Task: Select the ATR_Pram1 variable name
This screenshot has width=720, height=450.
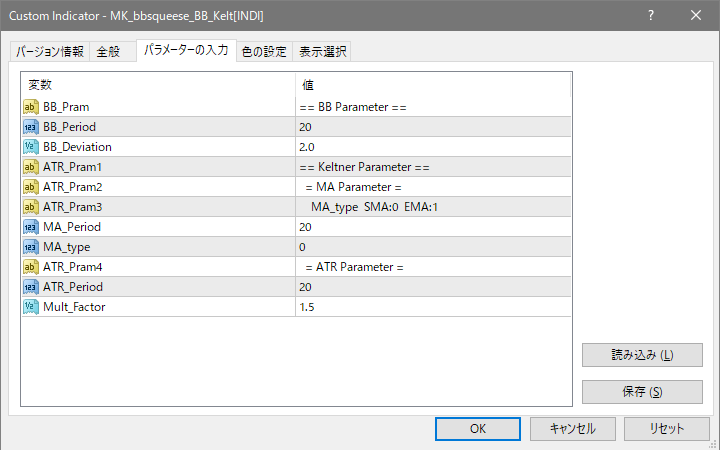Action: 72,167
